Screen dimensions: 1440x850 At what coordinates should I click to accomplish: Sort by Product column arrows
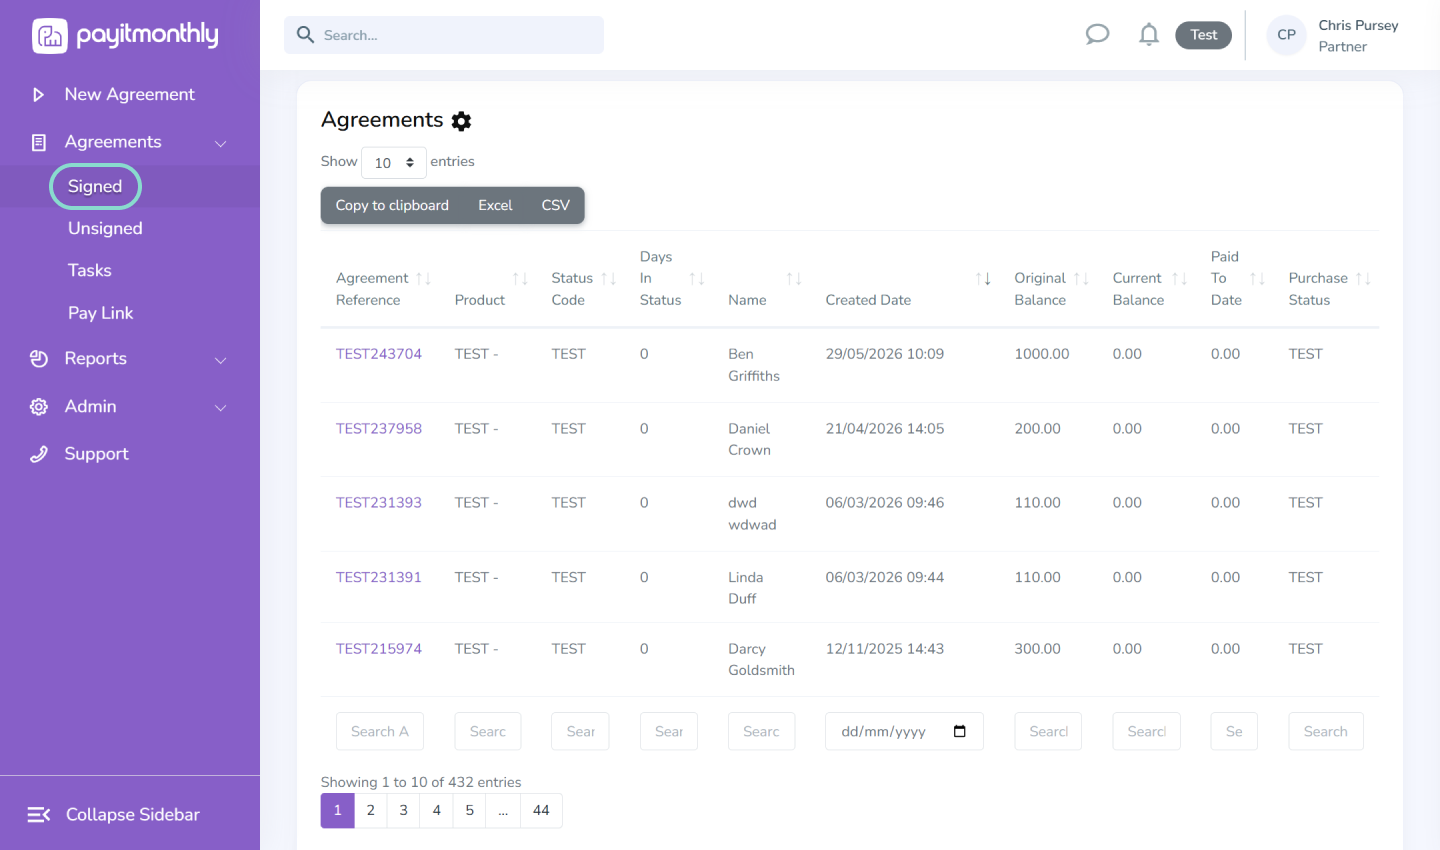[x=520, y=279]
